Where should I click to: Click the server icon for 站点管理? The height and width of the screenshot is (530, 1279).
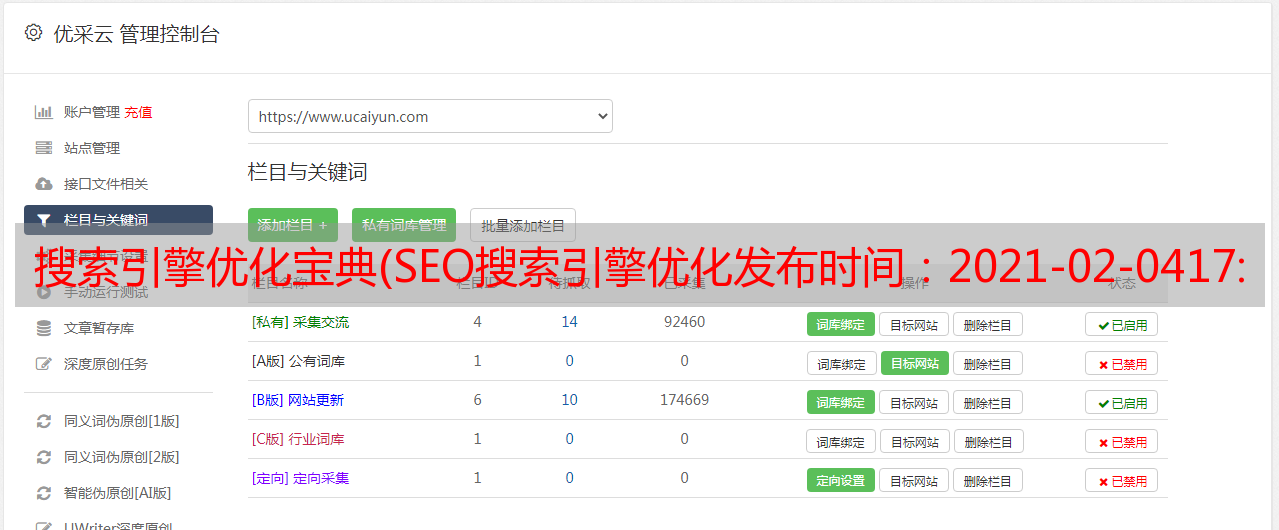[44, 148]
